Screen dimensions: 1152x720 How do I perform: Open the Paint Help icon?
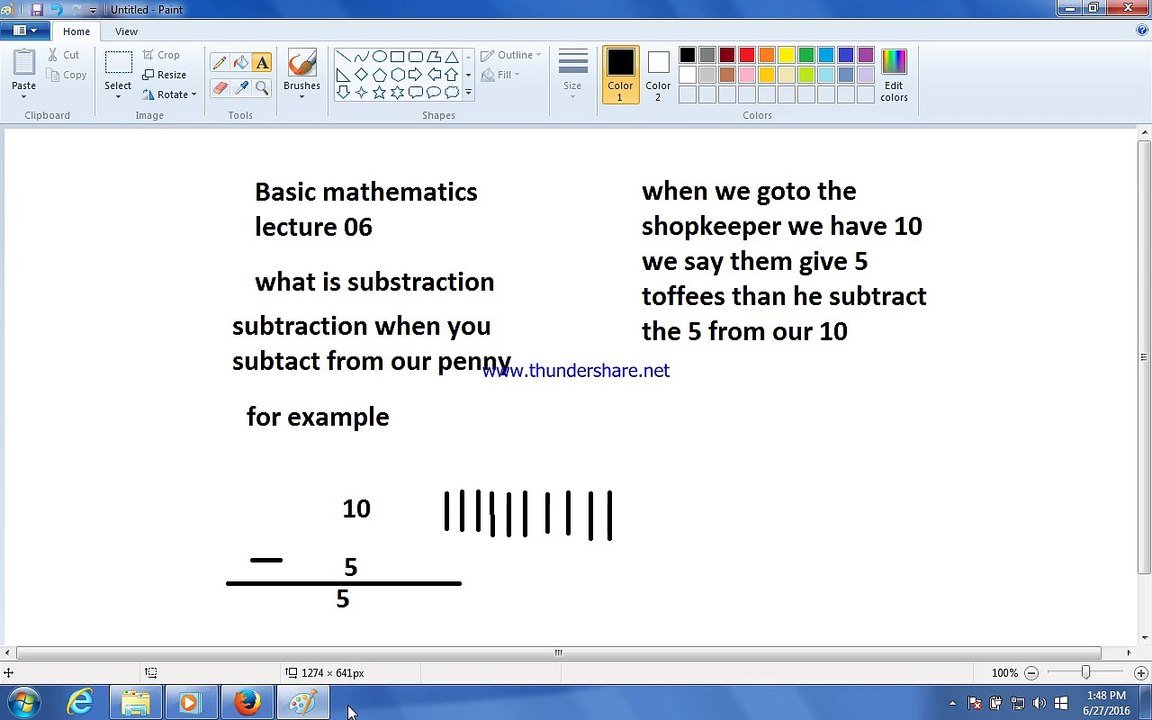[1142, 30]
